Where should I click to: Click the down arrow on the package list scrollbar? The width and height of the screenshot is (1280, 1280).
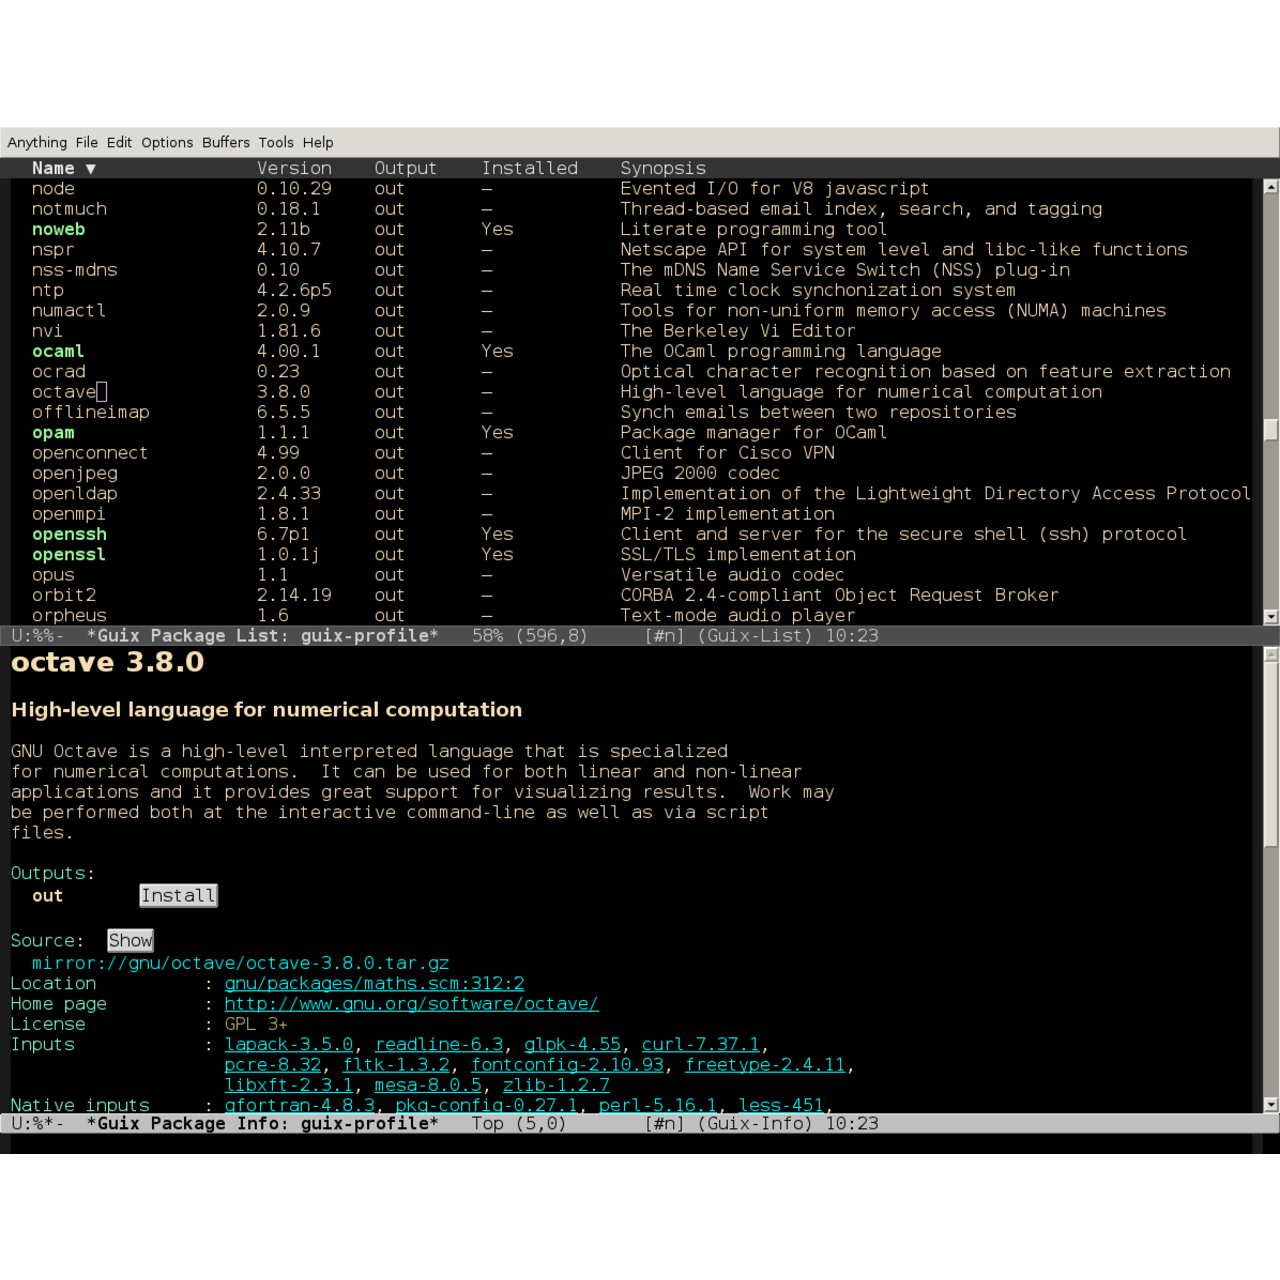pos(1270,617)
